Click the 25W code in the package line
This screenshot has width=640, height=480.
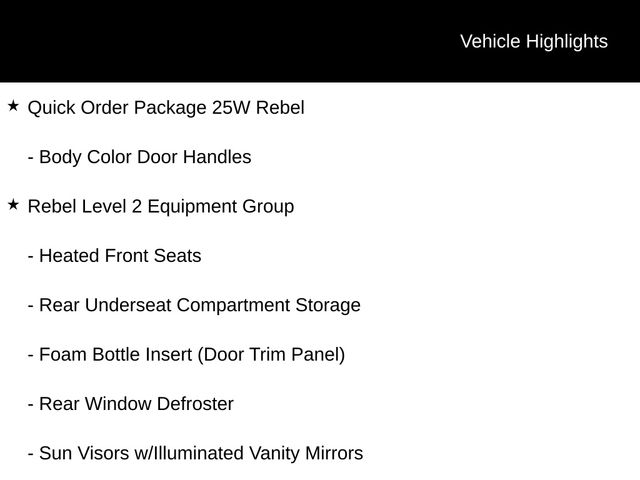click(x=231, y=107)
